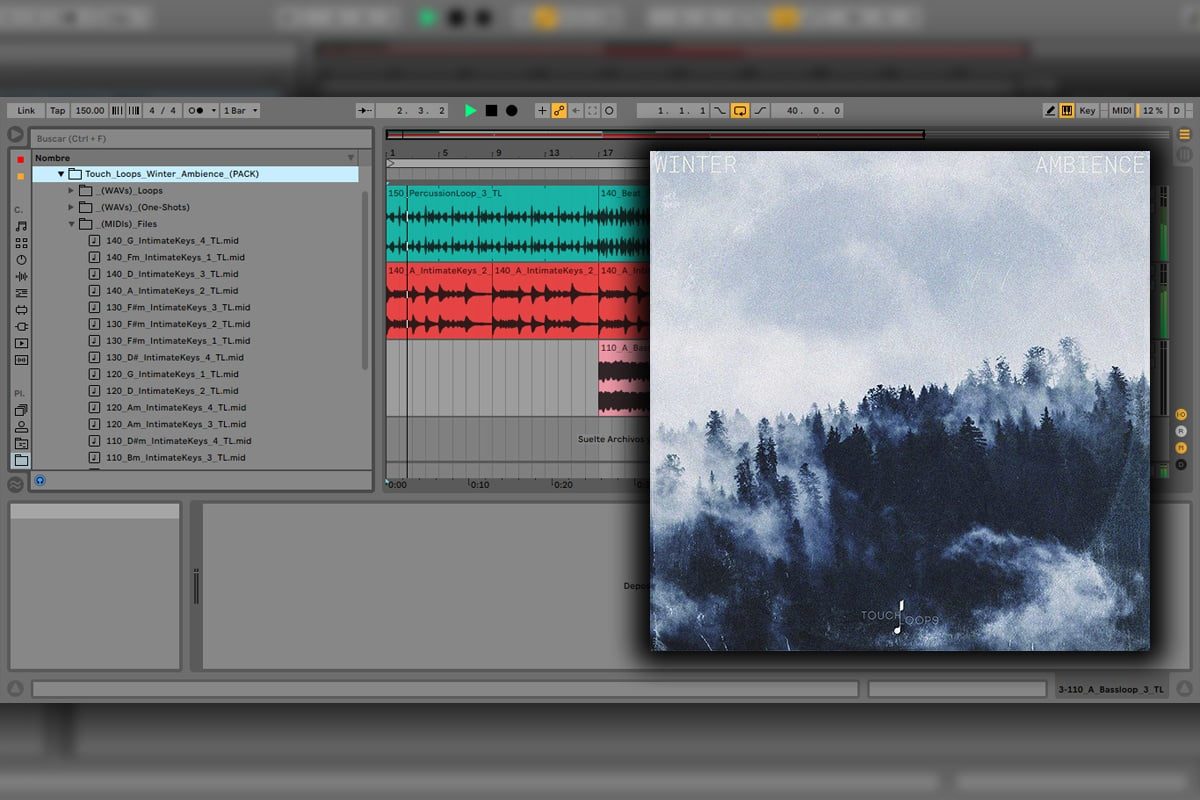
Task: Click the Punch-Out switch
Action: (760, 111)
